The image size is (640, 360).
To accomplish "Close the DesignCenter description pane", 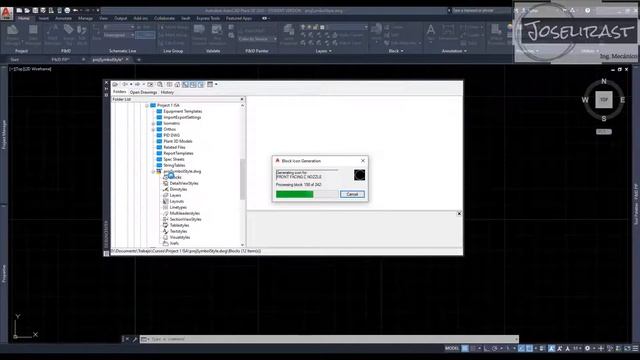I will 459,213.
